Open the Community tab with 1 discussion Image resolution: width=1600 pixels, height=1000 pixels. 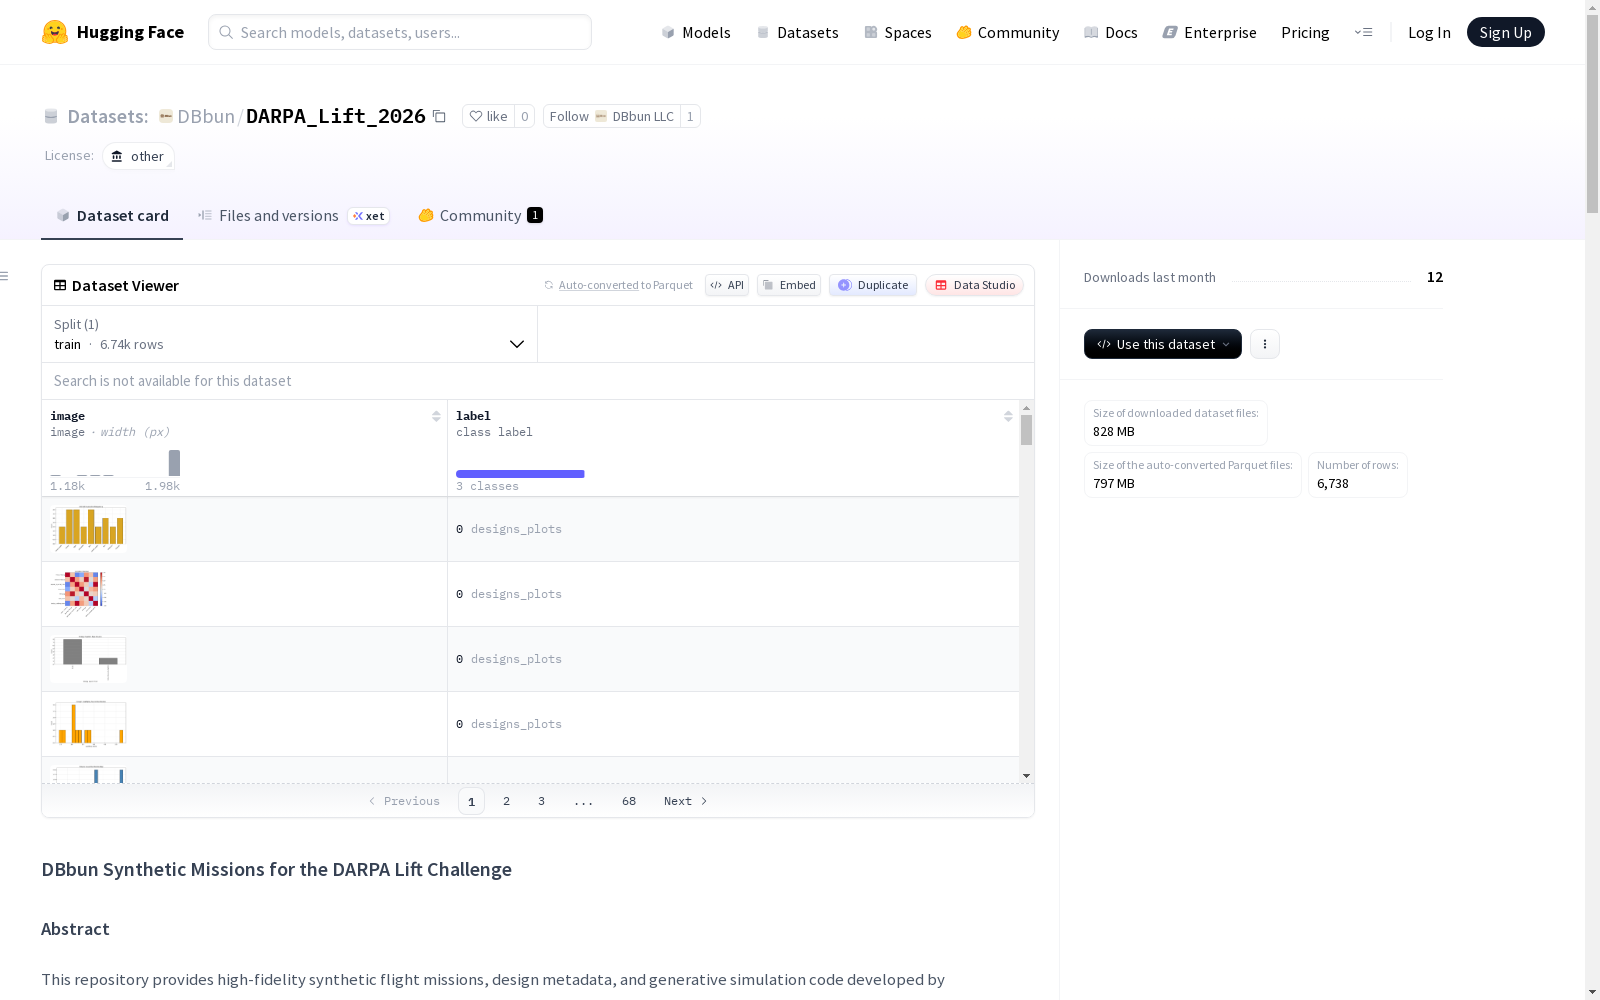coord(480,216)
